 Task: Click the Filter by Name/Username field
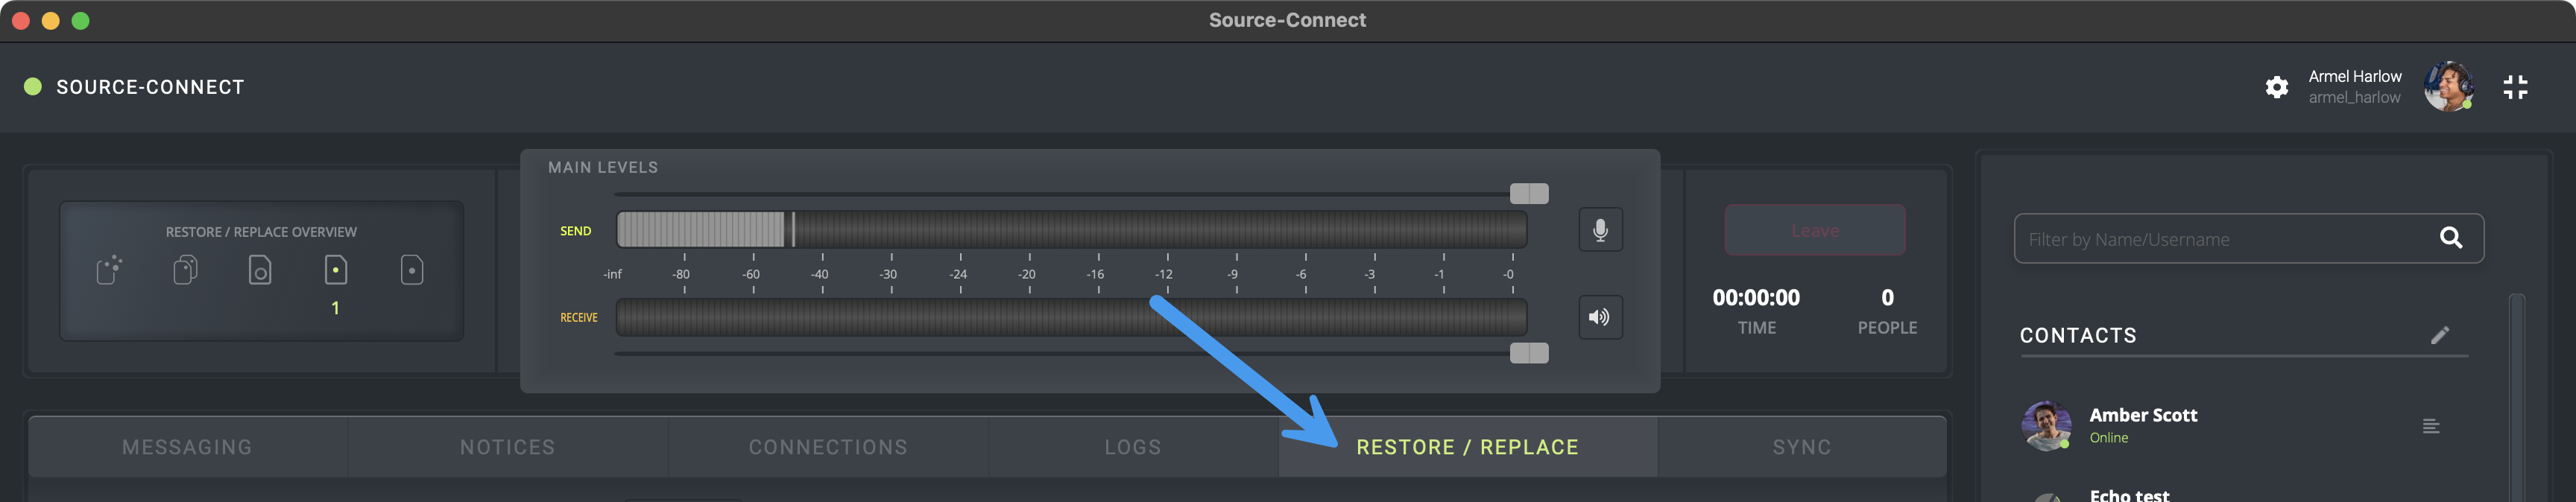[2220, 239]
